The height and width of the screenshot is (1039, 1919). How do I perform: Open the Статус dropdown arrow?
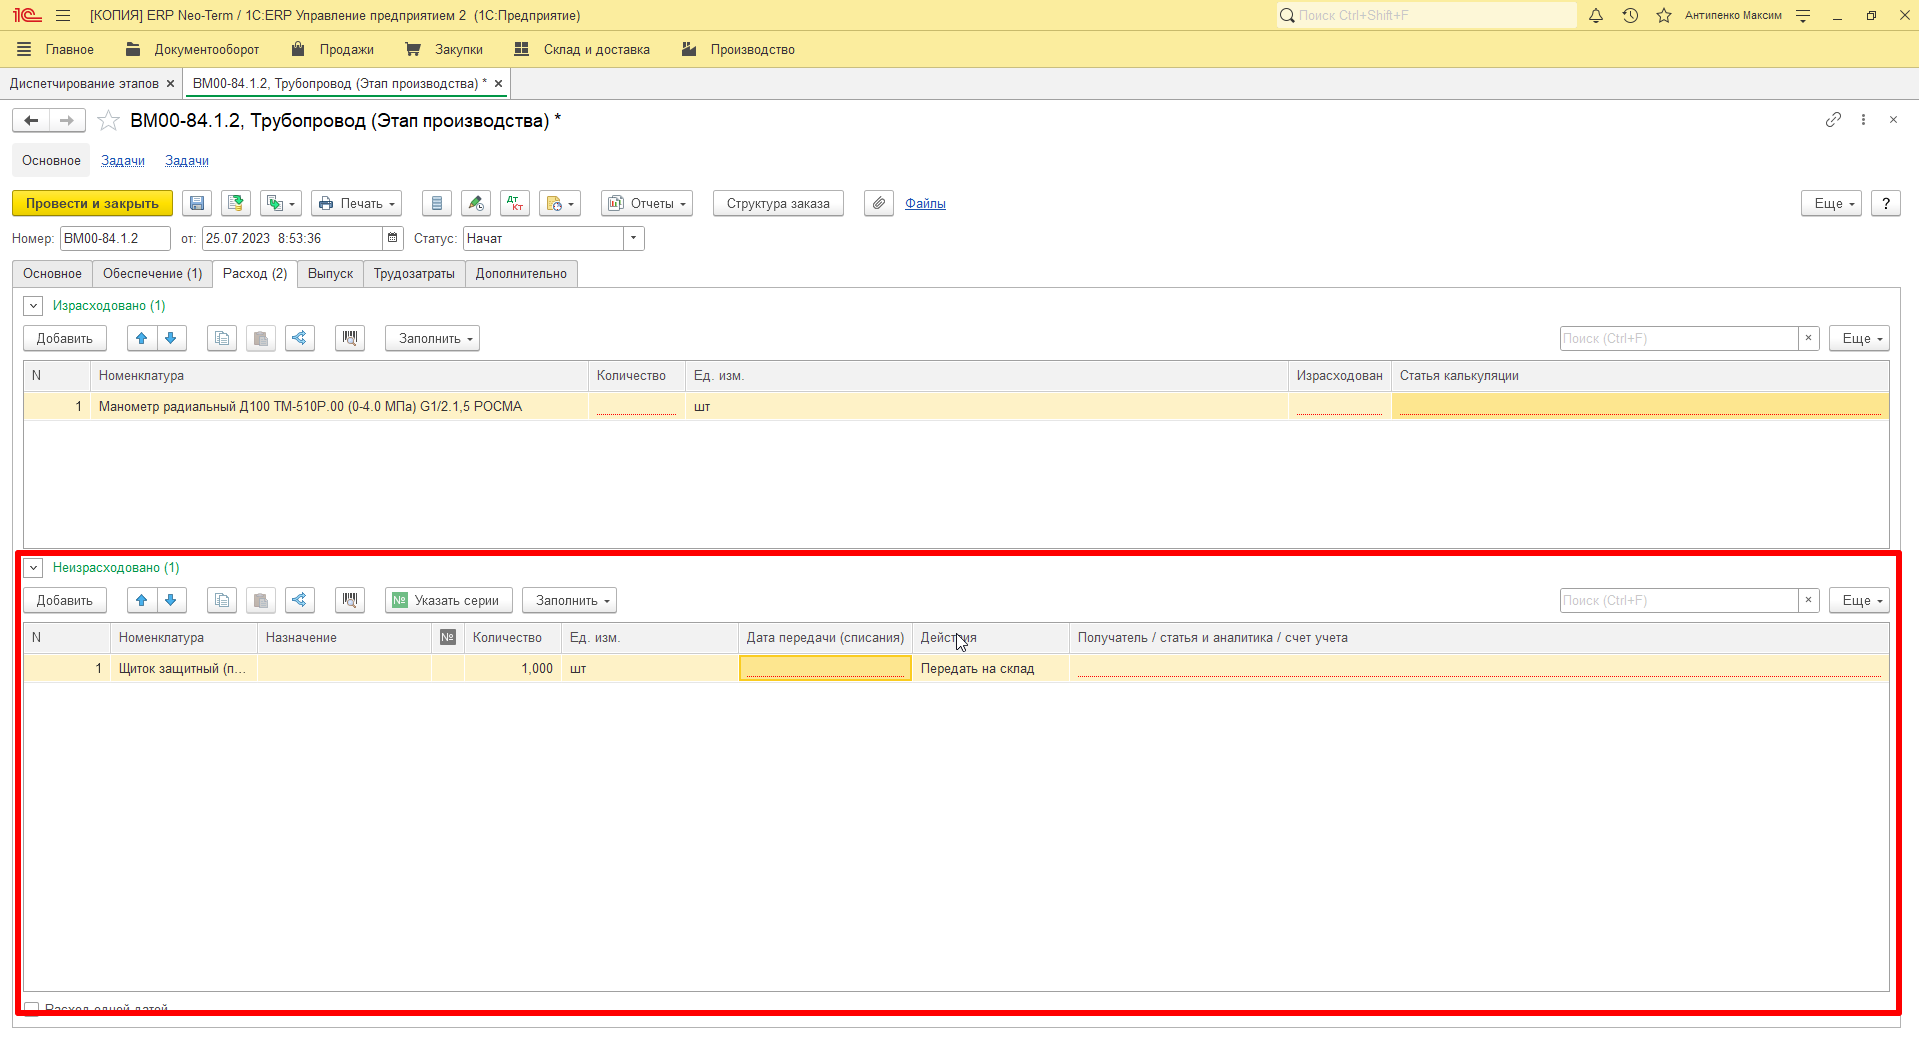tap(634, 238)
